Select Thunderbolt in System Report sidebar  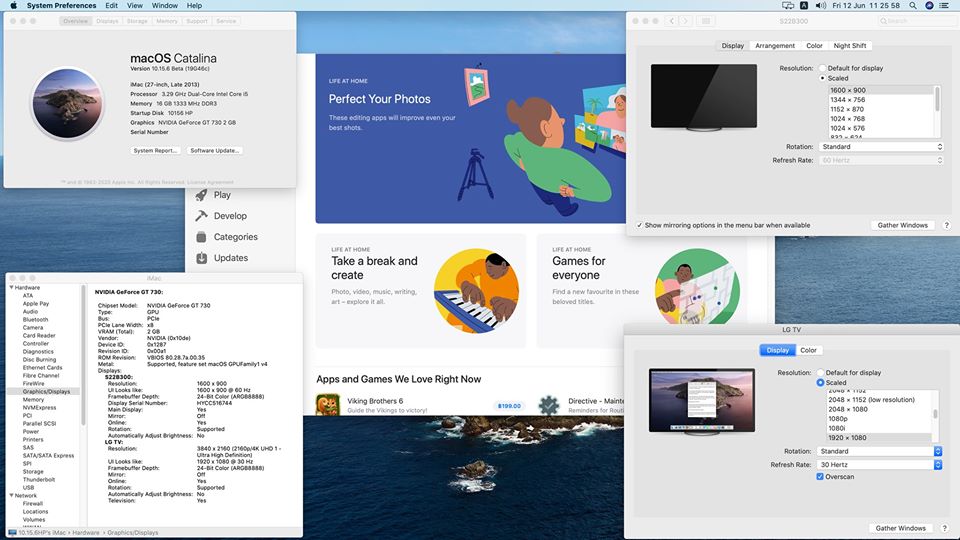pyautogui.click(x=39, y=479)
